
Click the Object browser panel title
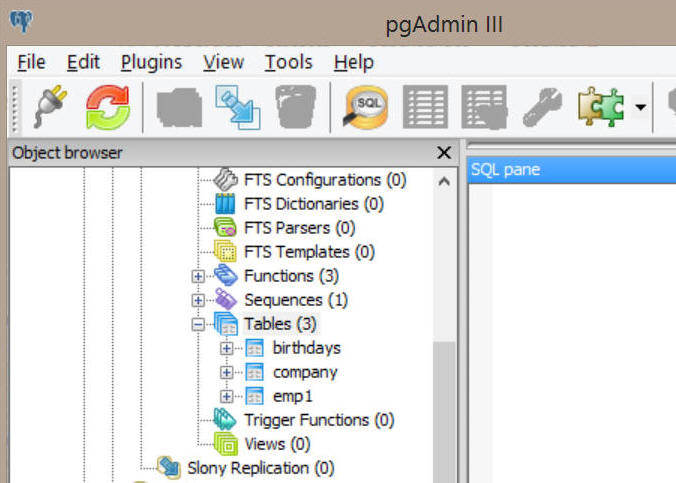(x=68, y=153)
